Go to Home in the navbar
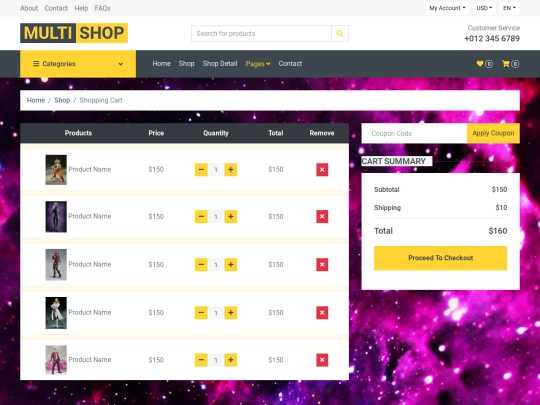The width and height of the screenshot is (540, 405). (162, 64)
